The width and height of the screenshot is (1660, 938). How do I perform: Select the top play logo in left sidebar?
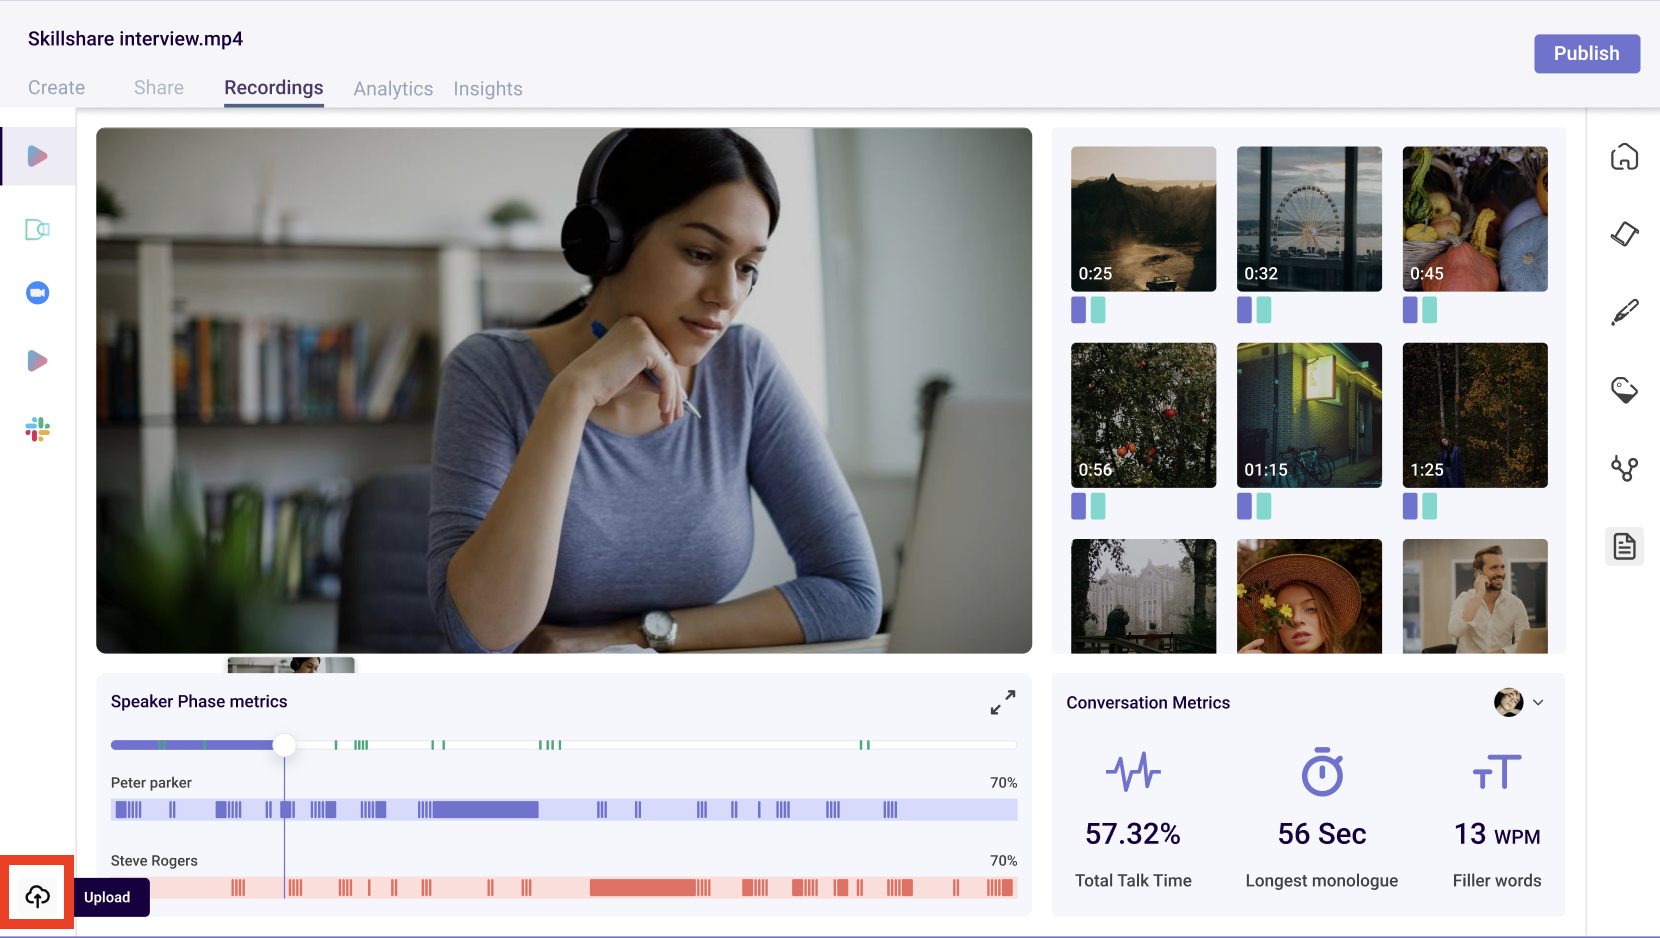tap(37, 156)
